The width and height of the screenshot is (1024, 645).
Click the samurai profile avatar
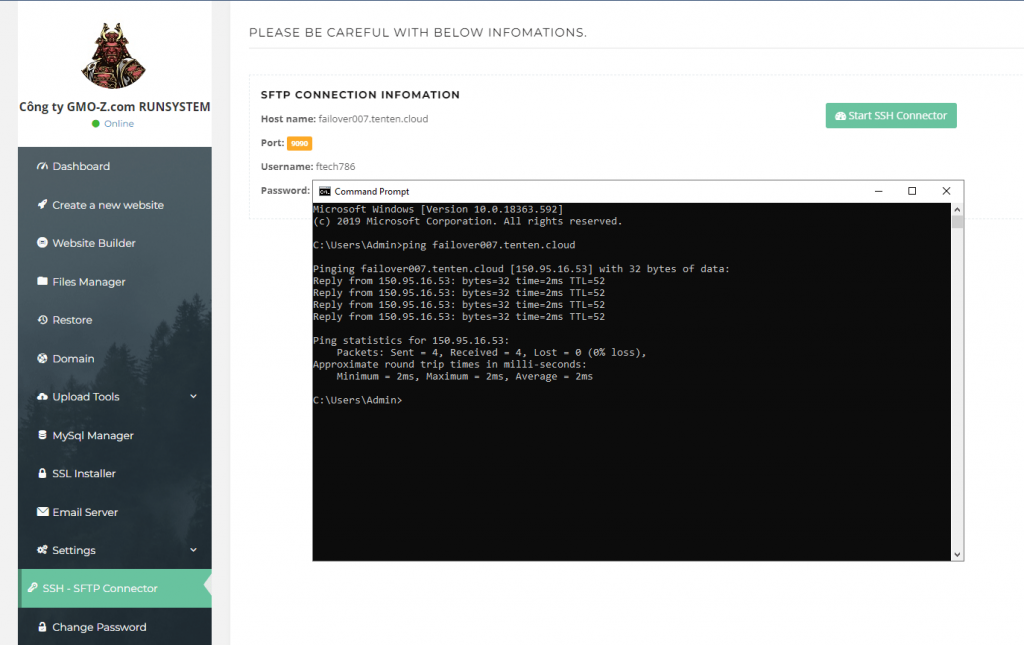(114, 57)
